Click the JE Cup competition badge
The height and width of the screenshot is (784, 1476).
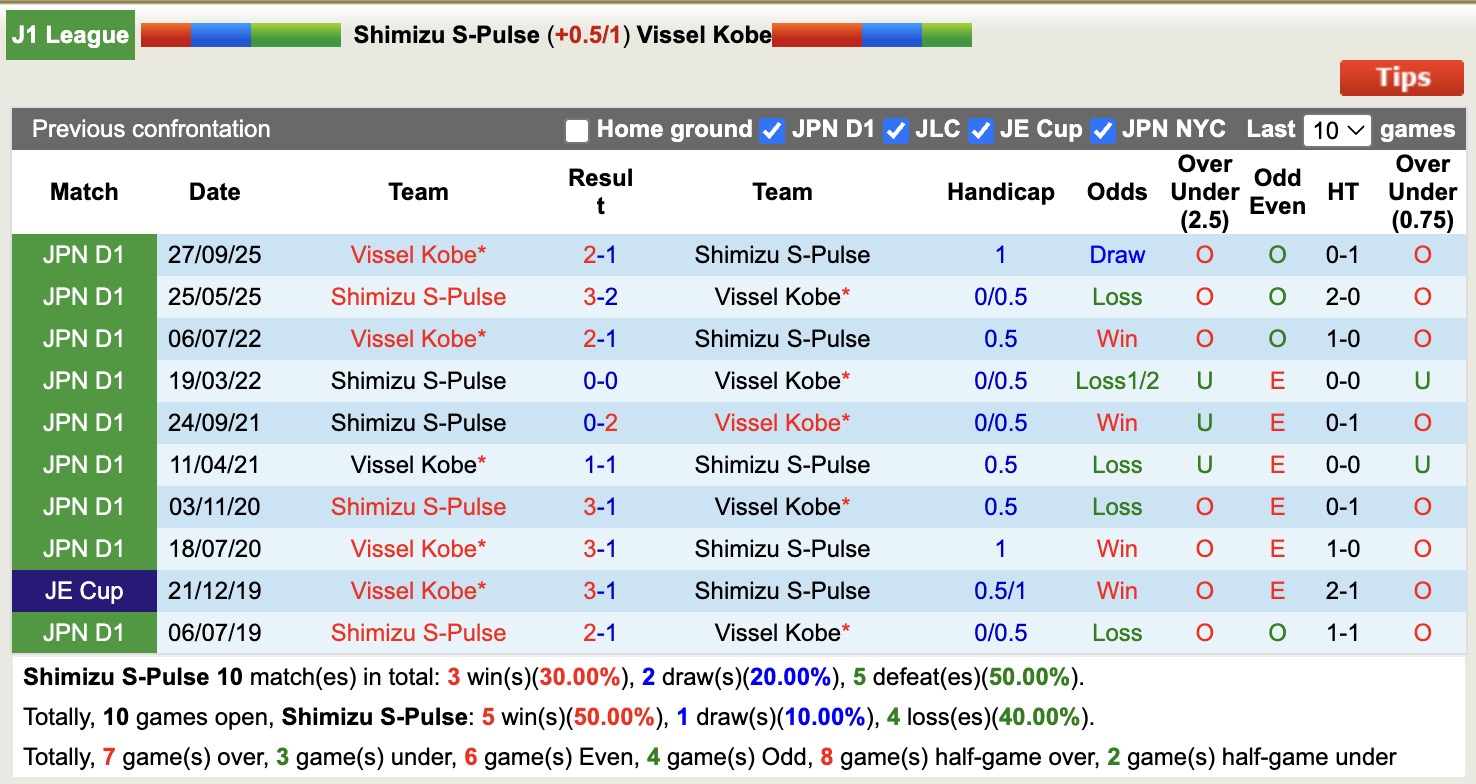pyautogui.click(x=83, y=590)
